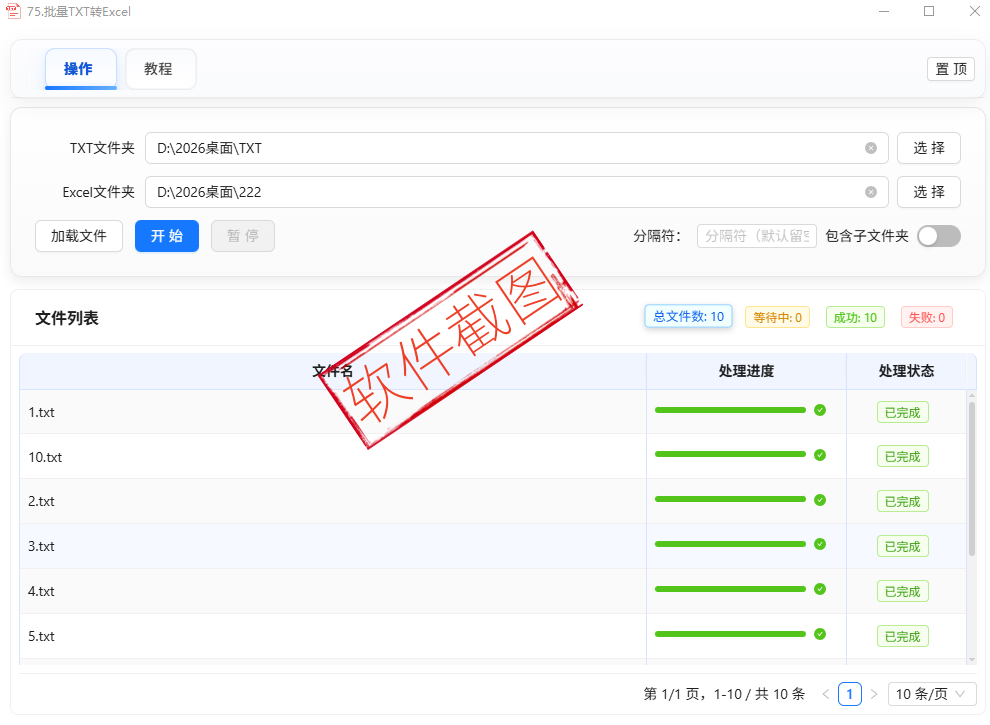Click the 加载文件 button
This screenshot has height=725, width=990.
pyautogui.click(x=79, y=236)
